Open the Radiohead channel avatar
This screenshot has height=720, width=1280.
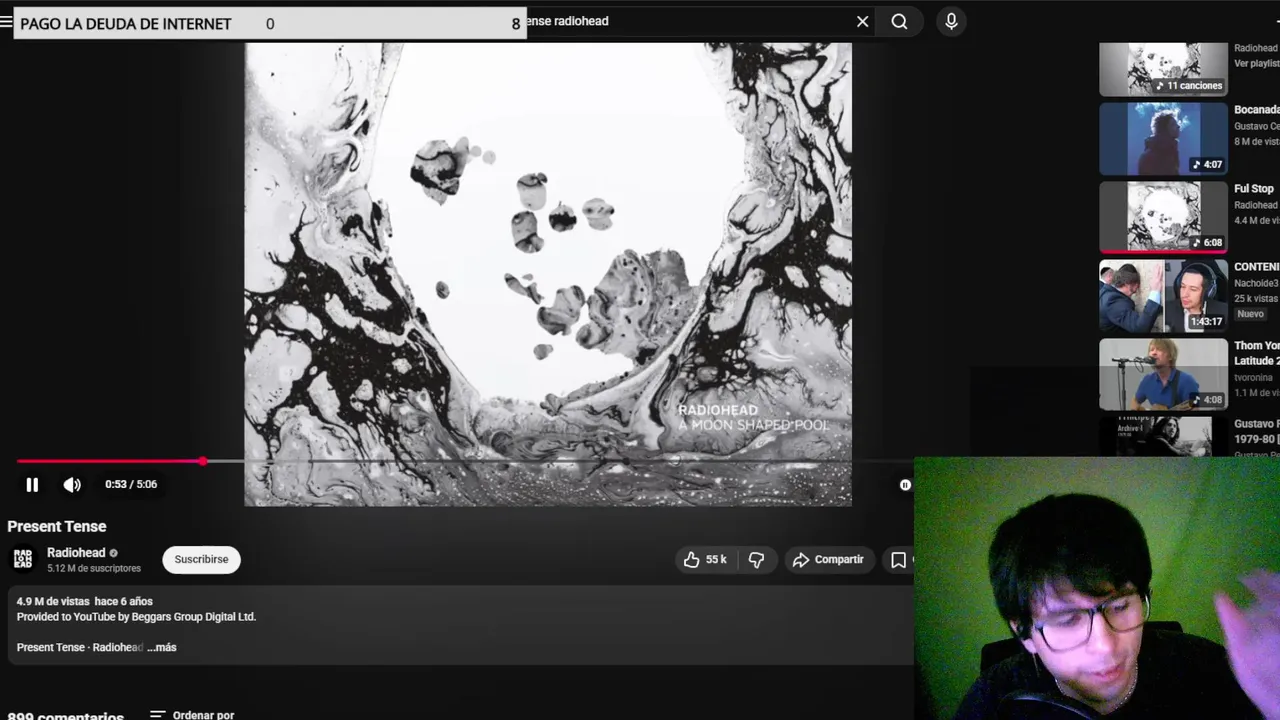23,560
